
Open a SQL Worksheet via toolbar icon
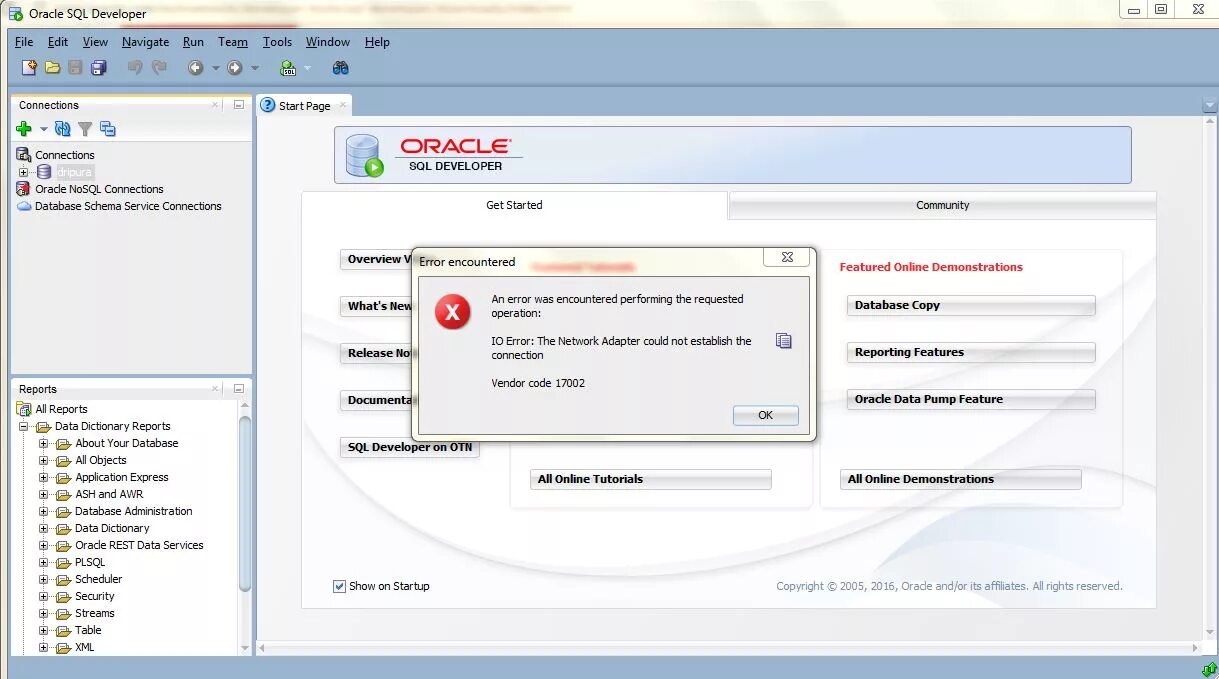click(x=288, y=68)
